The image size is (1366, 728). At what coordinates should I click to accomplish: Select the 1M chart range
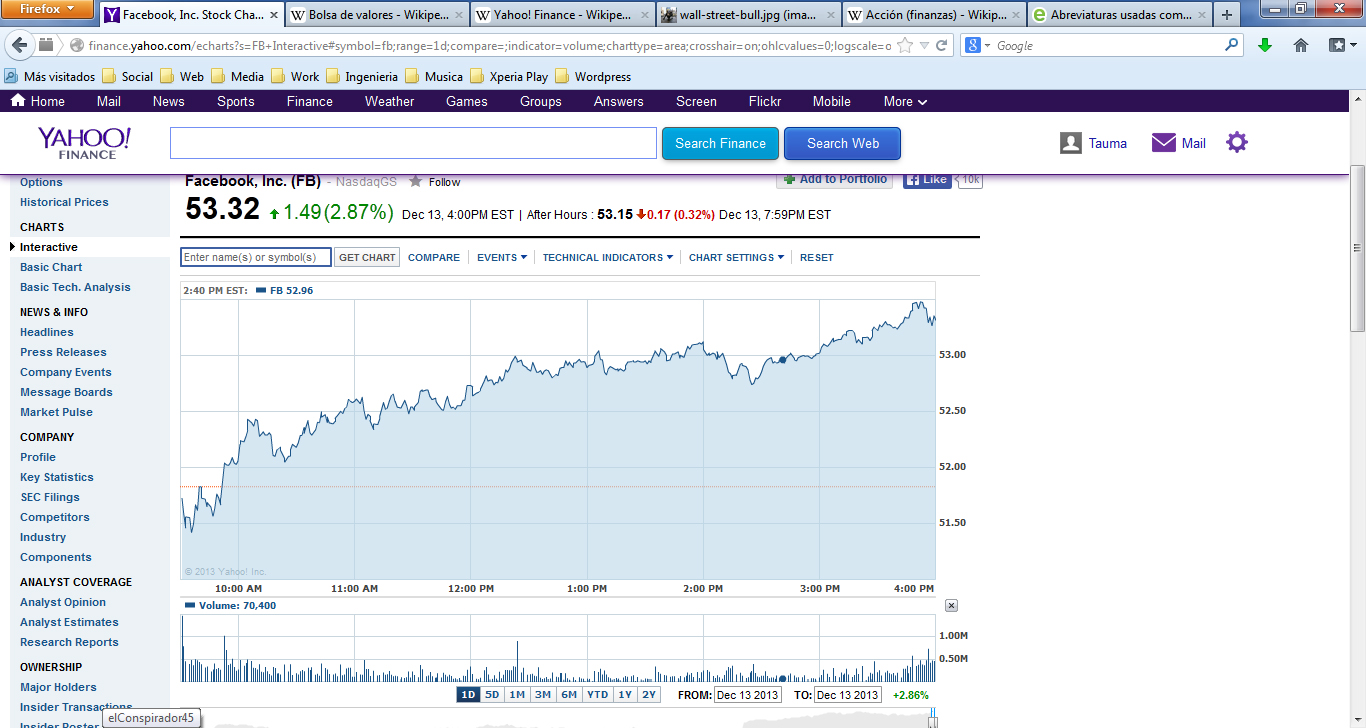coord(517,695)
